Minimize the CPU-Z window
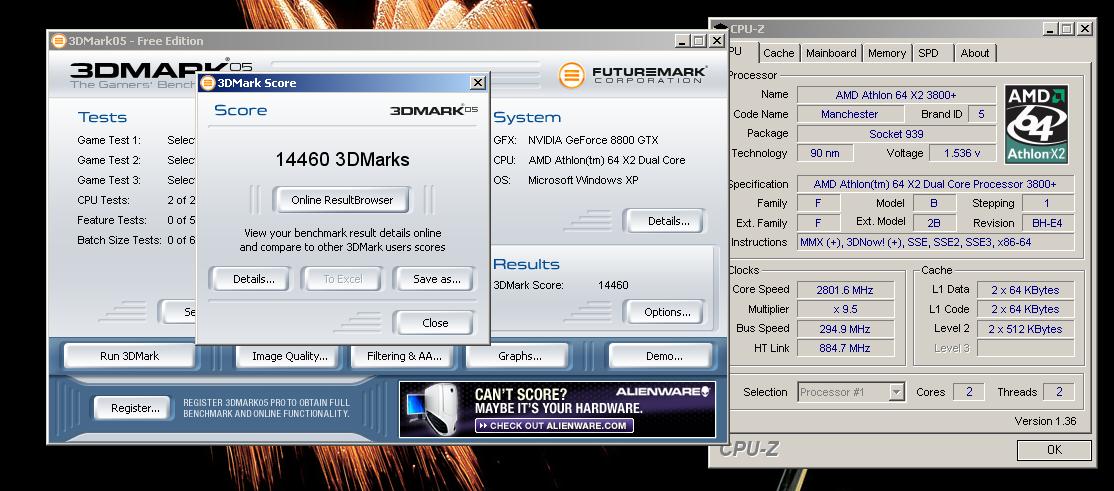Image resolution: width=1114 pixels, height=491 pixels. coord(1050,28)
